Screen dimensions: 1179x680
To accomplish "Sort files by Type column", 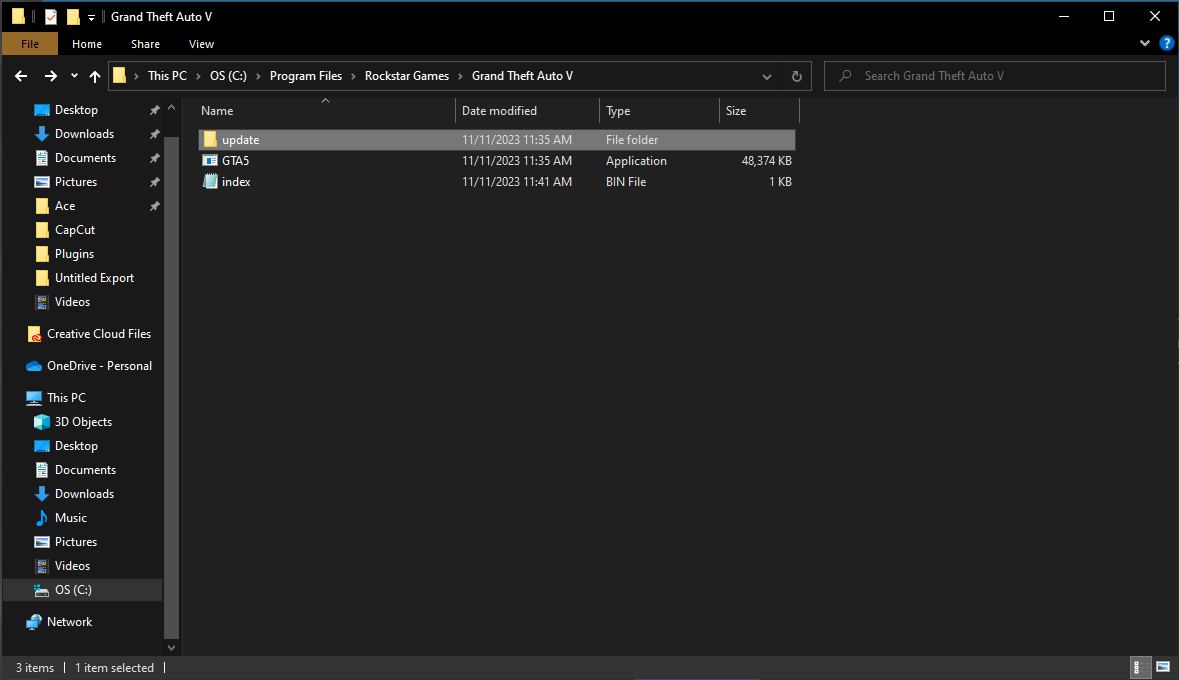I will pyautogui.click(x=659, y=111).
